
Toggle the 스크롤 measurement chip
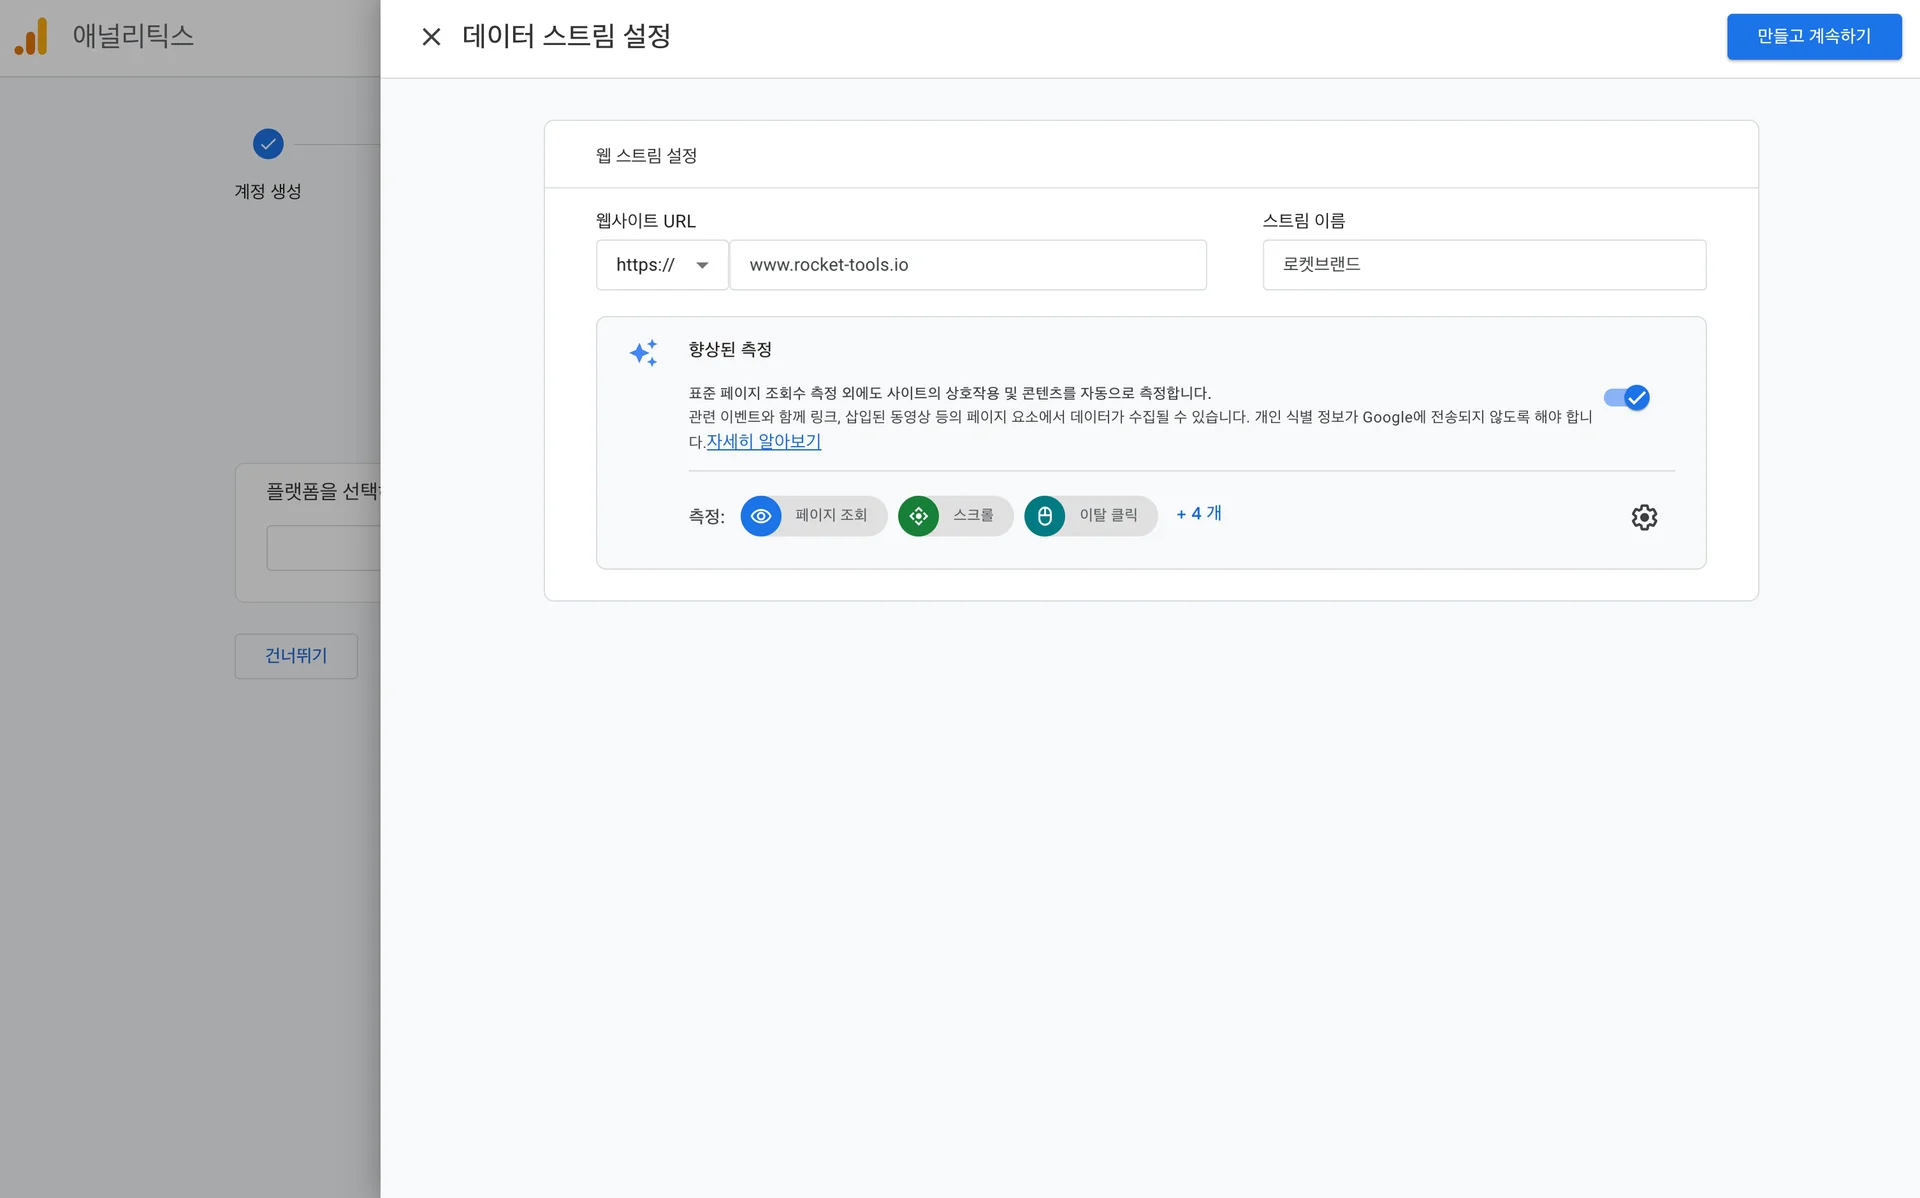pos(955,516)
